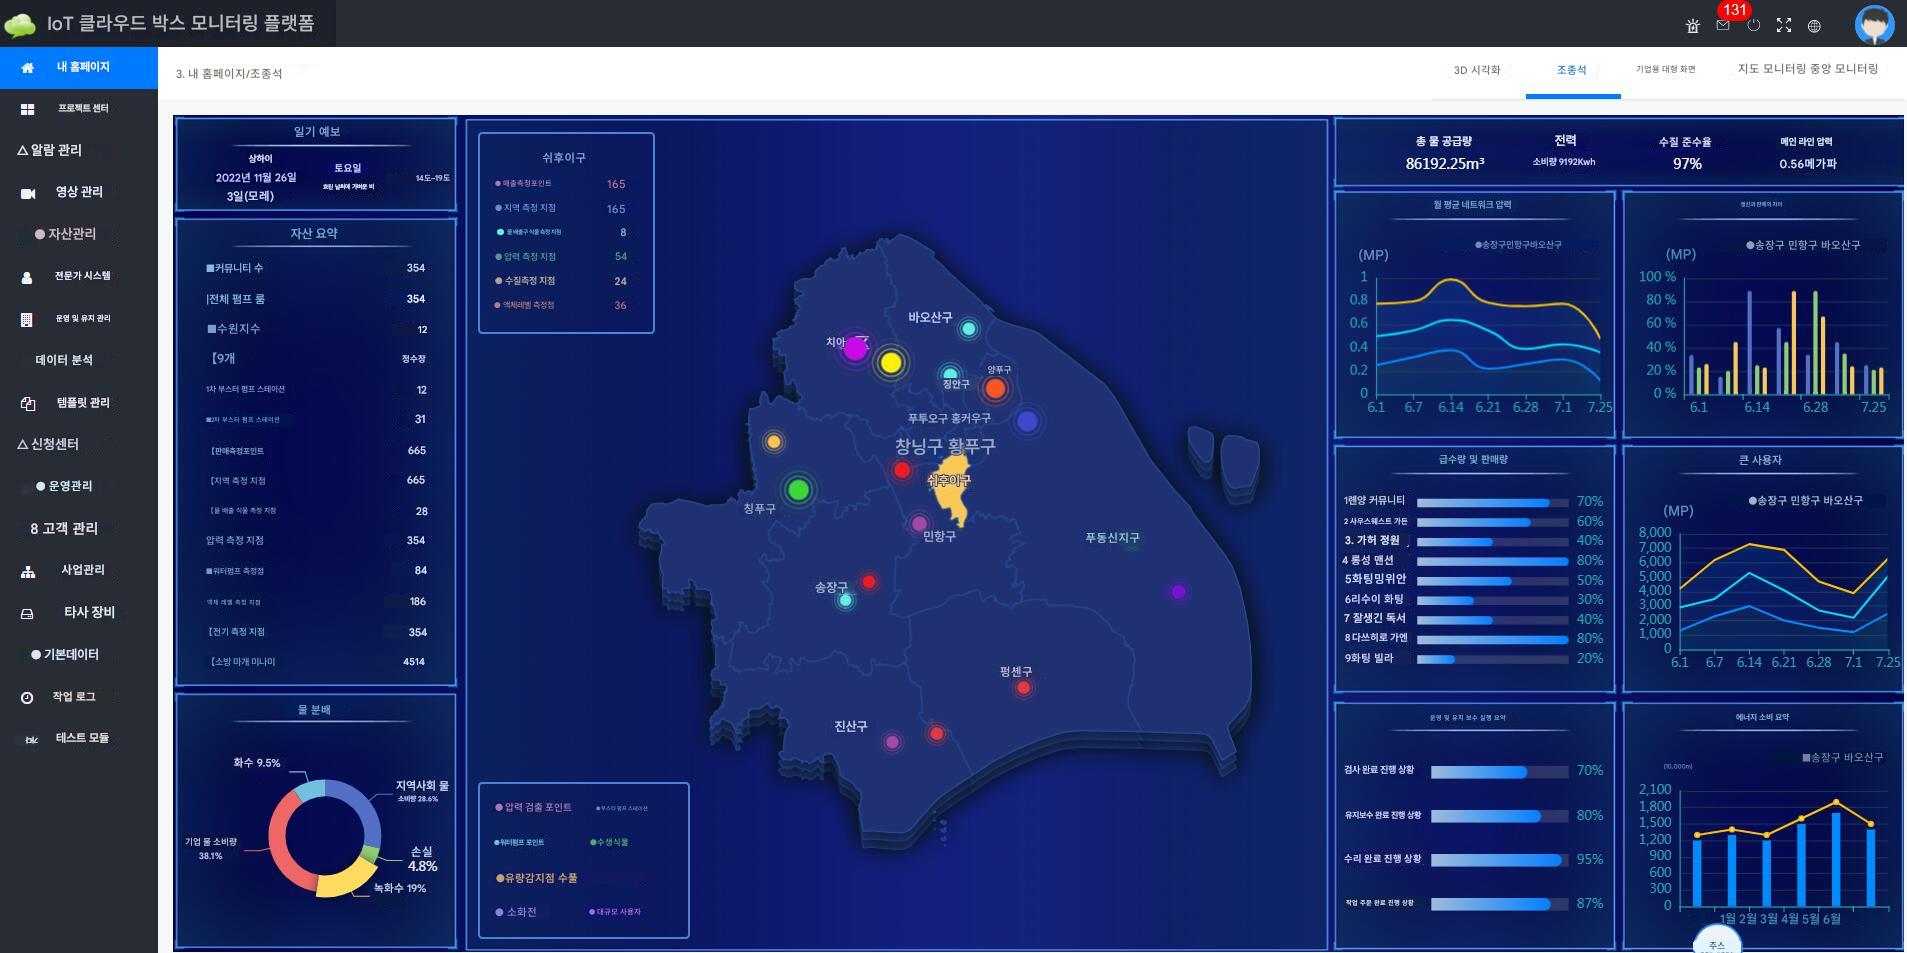Expand the 알람 관리 sidebar menu
Viewport: 1907px width, 953px height.
click(50, 150)
